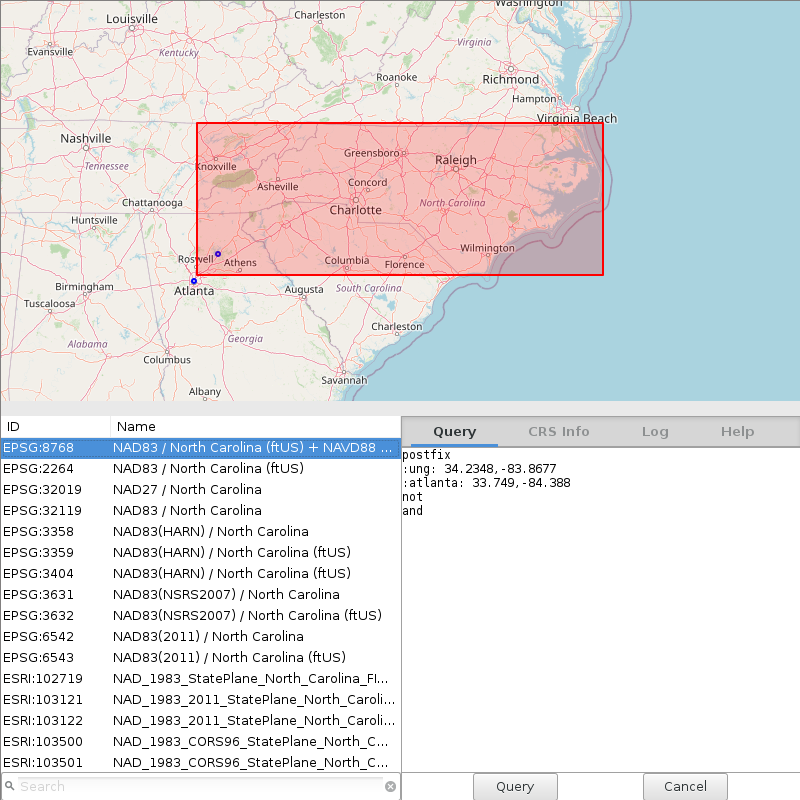Show the Help tab

coord(737,431)
